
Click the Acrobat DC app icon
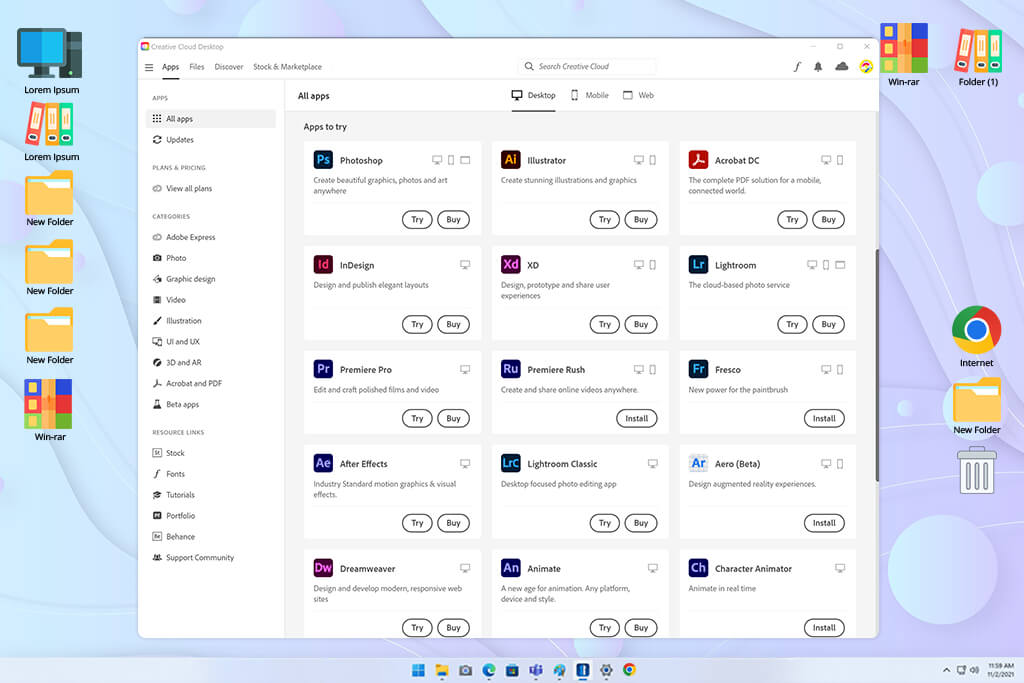point(698,160)
